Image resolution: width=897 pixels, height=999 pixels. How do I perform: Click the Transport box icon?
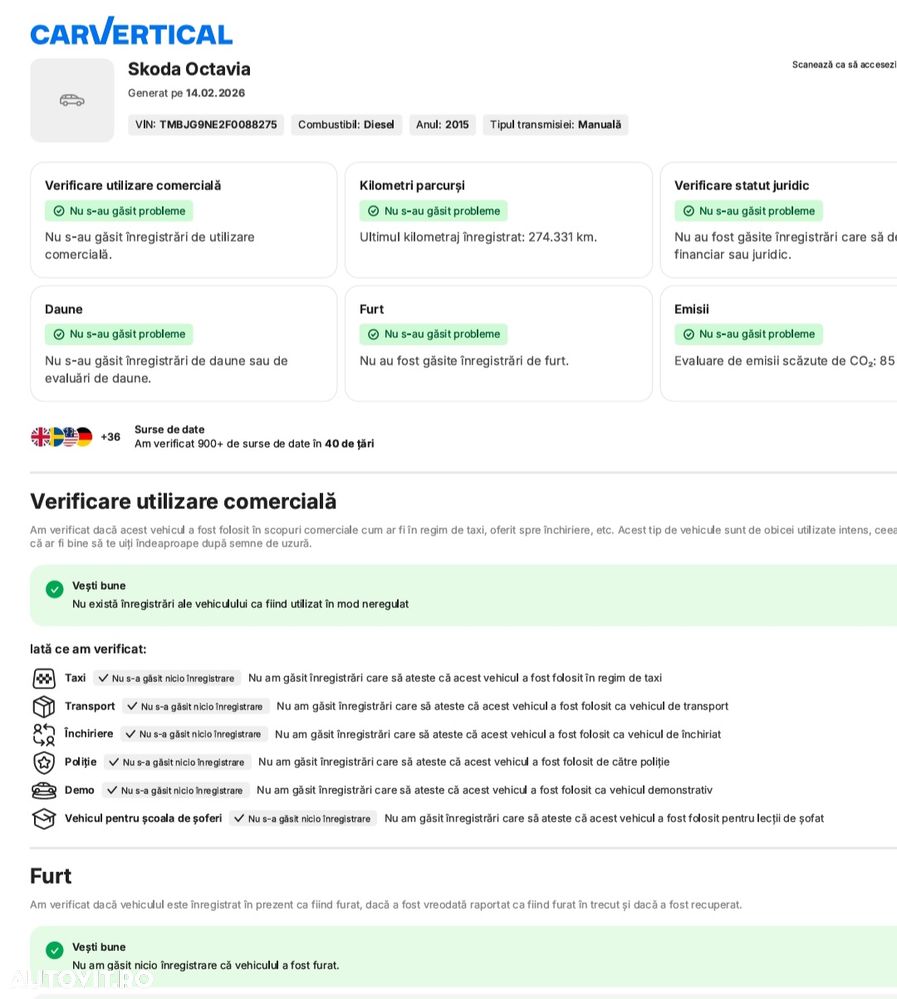[x=44, y=707]
